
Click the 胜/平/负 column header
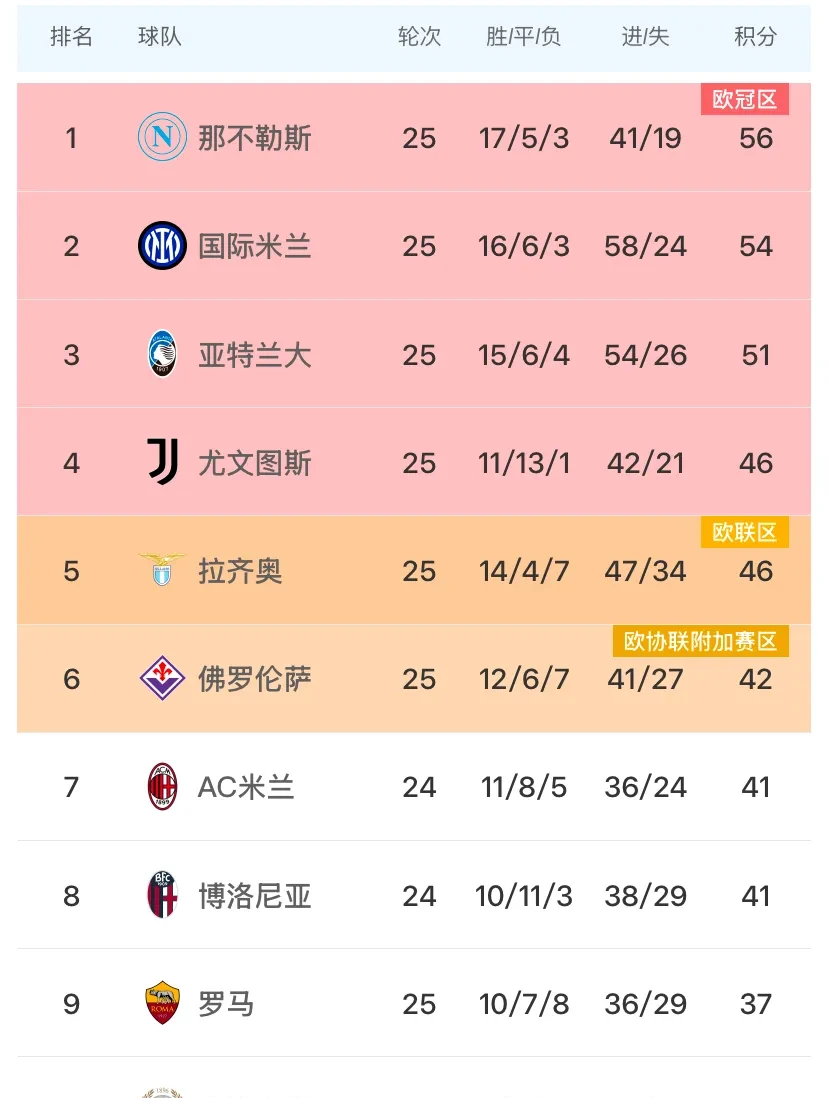tap(524, 36)
